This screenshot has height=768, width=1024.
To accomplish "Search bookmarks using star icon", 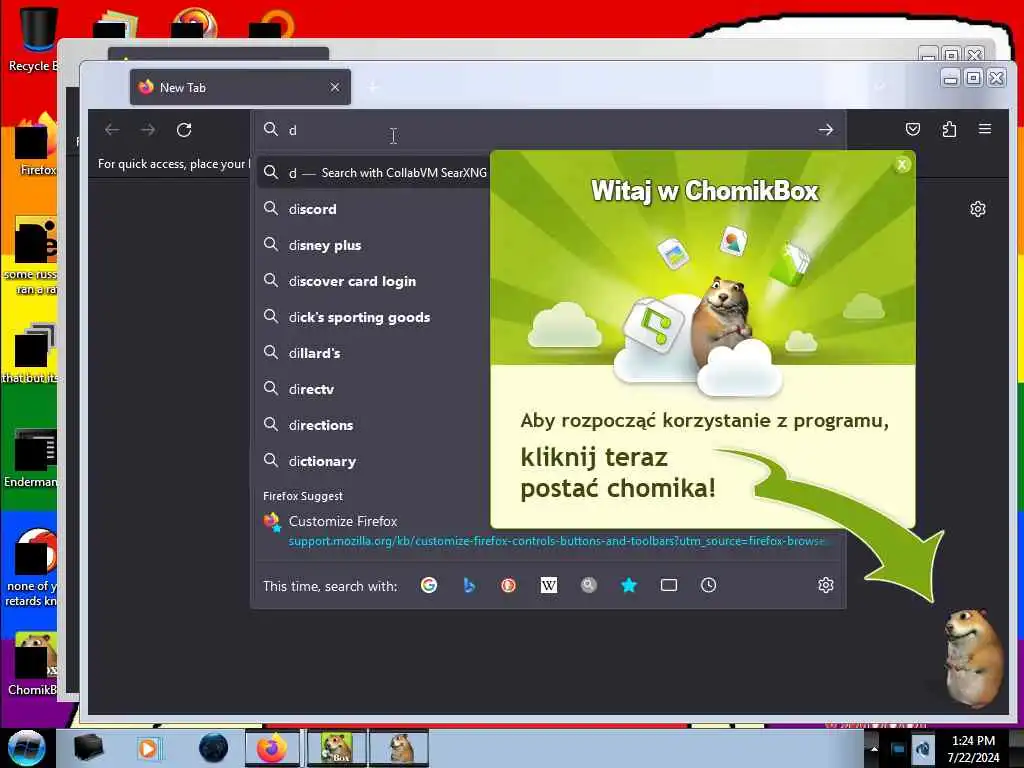I will (x=629, y=585).
